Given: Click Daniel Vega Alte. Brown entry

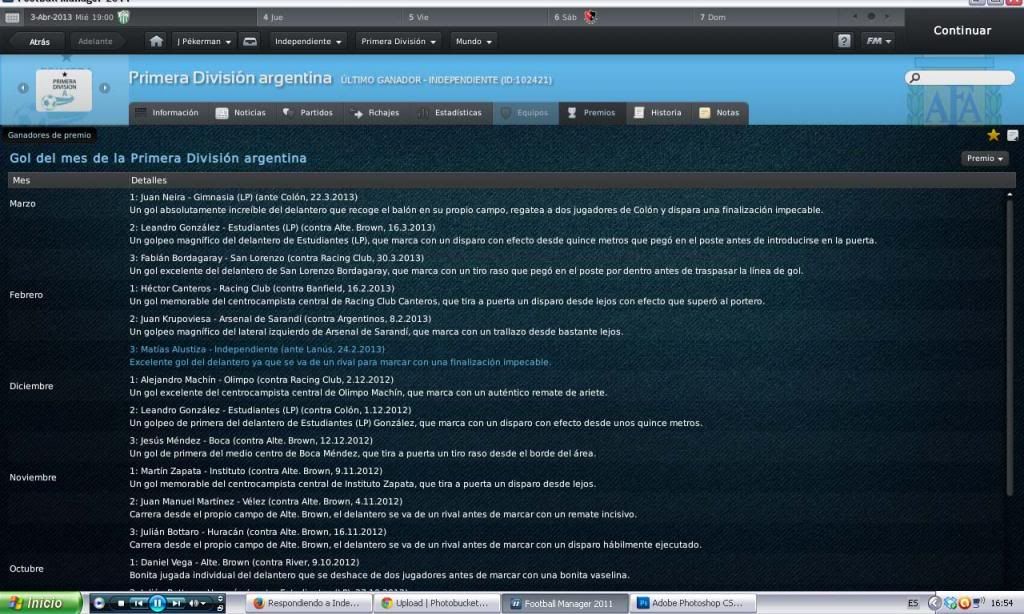Looking at the screenshot, I should click(379, 569).
